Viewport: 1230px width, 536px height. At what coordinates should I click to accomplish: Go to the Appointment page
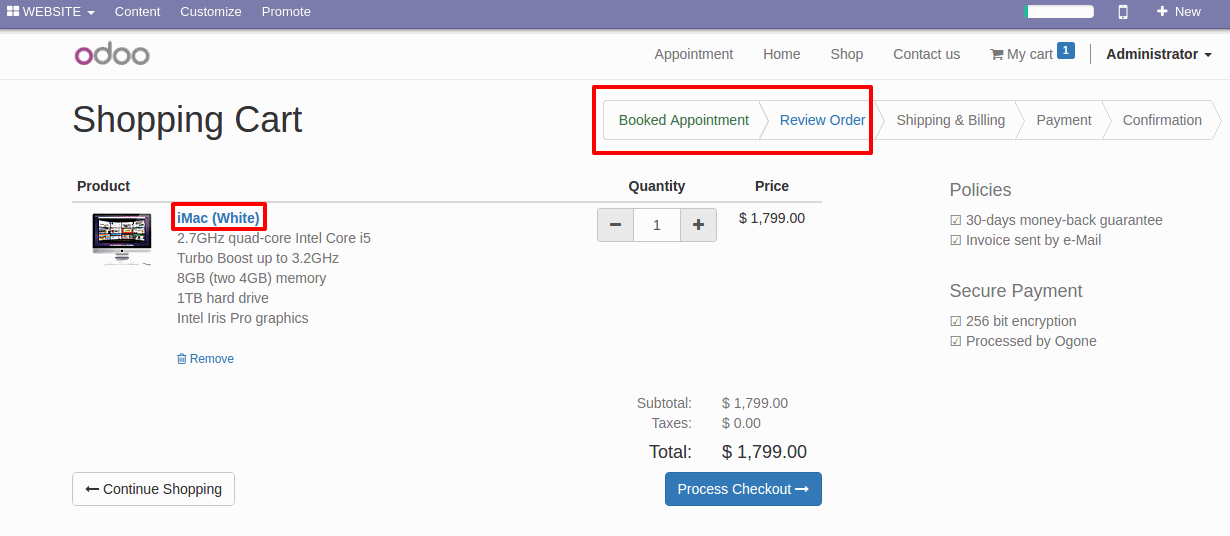[x=694, y=54]
